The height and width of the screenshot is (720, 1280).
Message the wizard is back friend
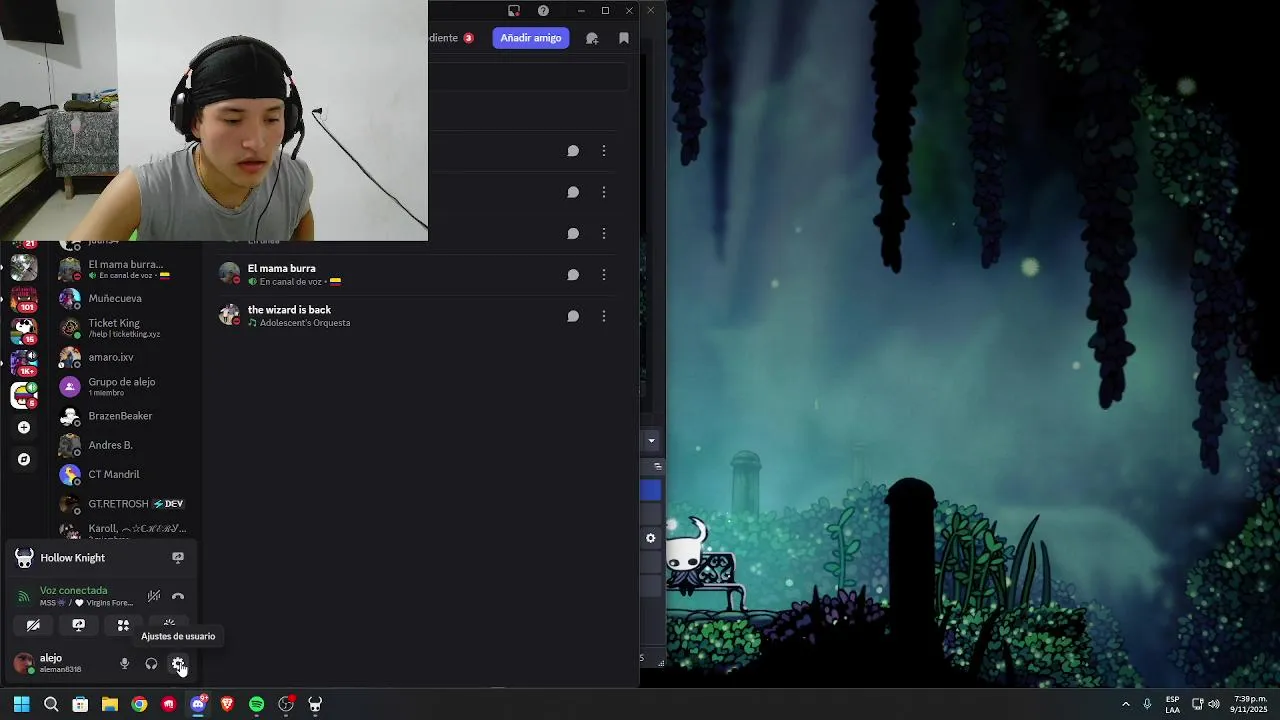[x=573, y=316]
